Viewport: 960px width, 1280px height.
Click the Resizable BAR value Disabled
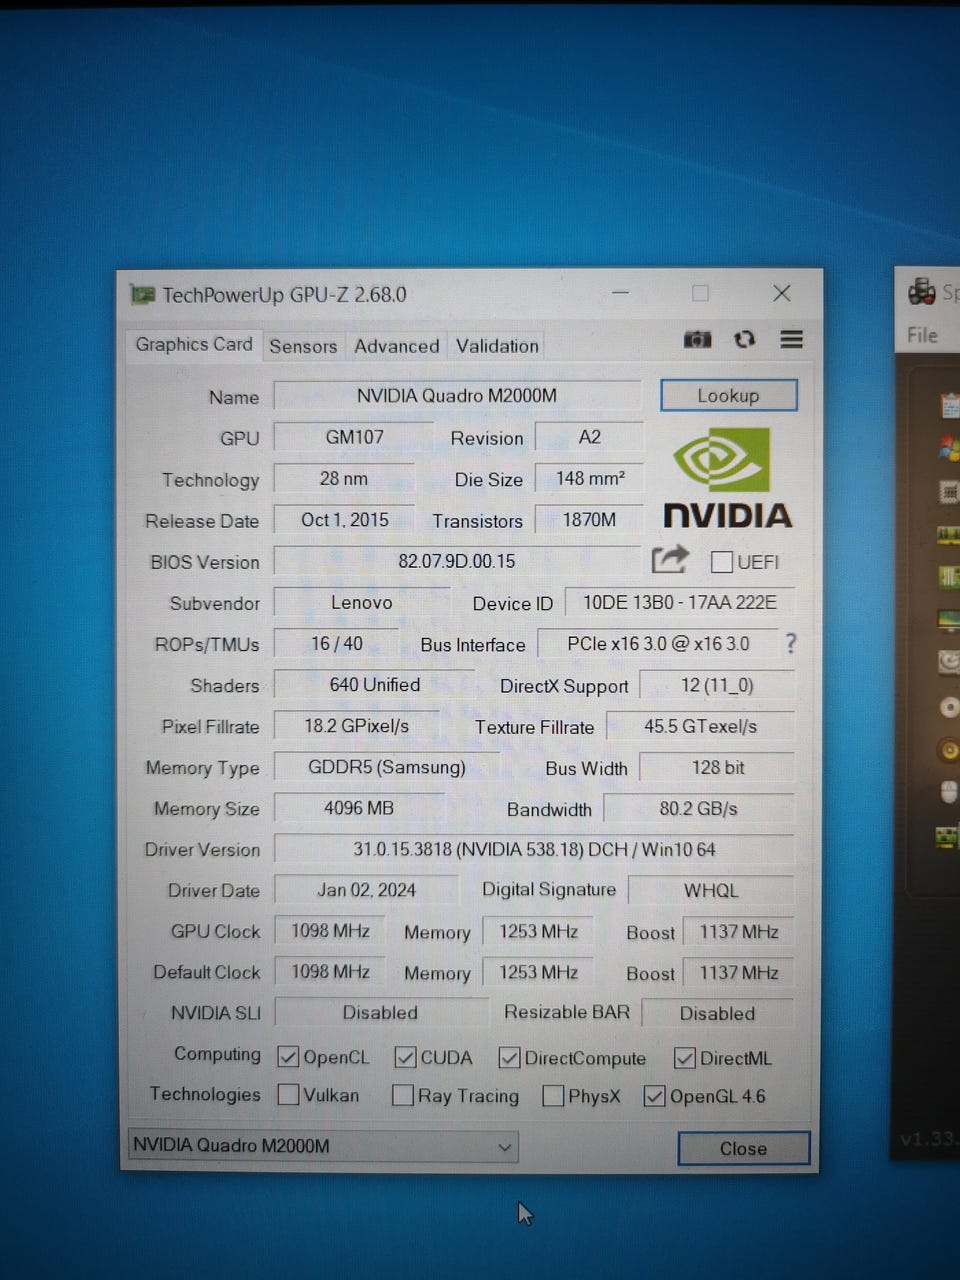tap(718, 1013)
